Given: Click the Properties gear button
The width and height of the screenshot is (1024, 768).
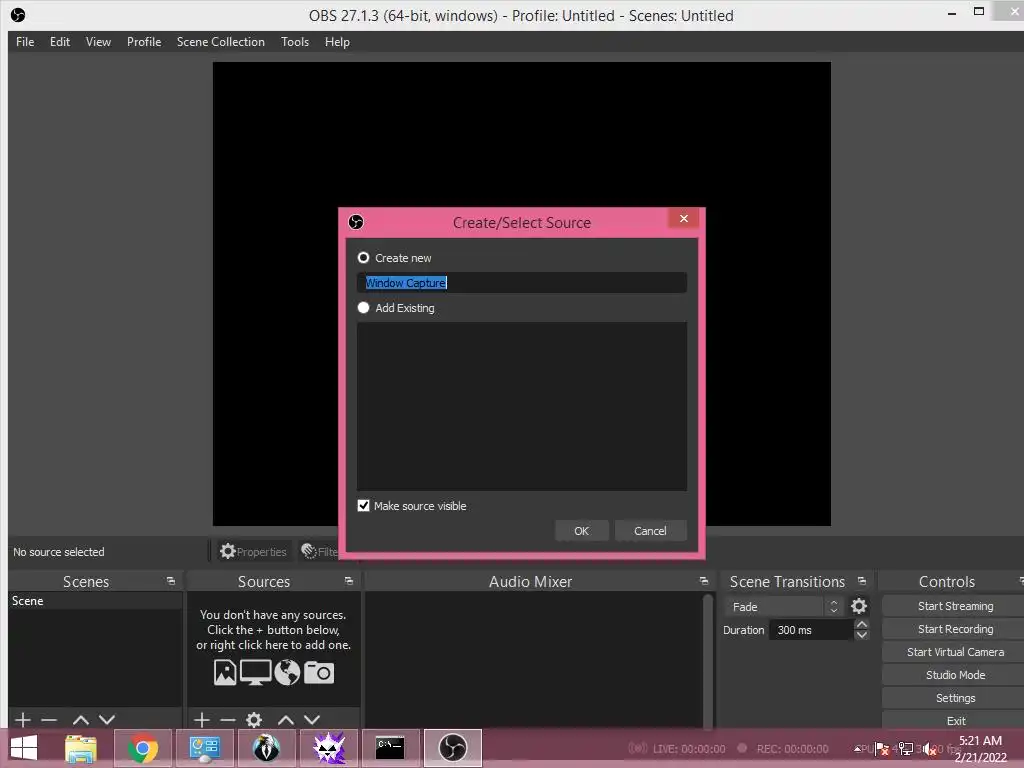Looking at the screenshot, I should [253, 551].
